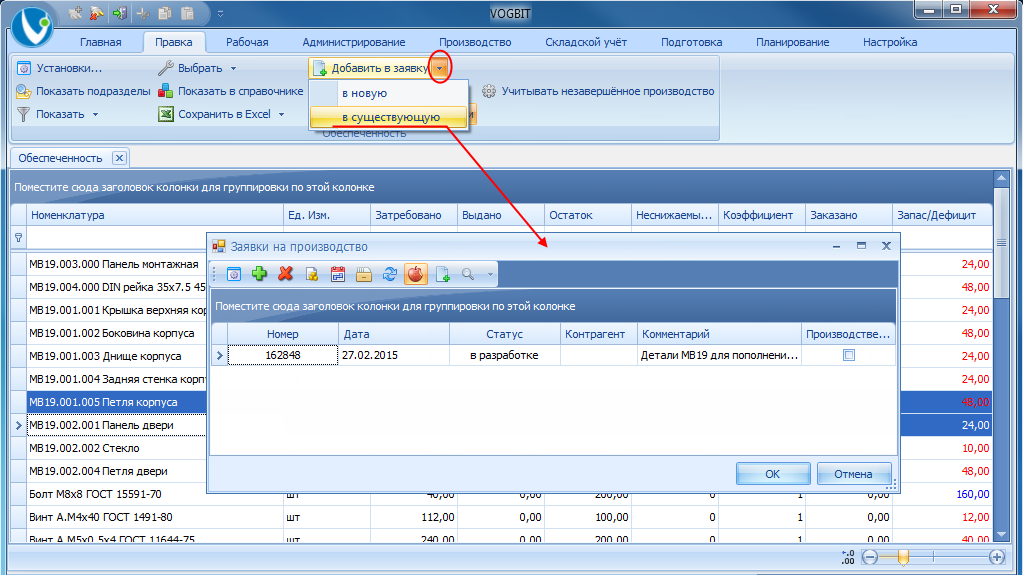Click the quick-access icon with red X
The width and height of the screenshot is (1023, 575).
pos(97,13)
